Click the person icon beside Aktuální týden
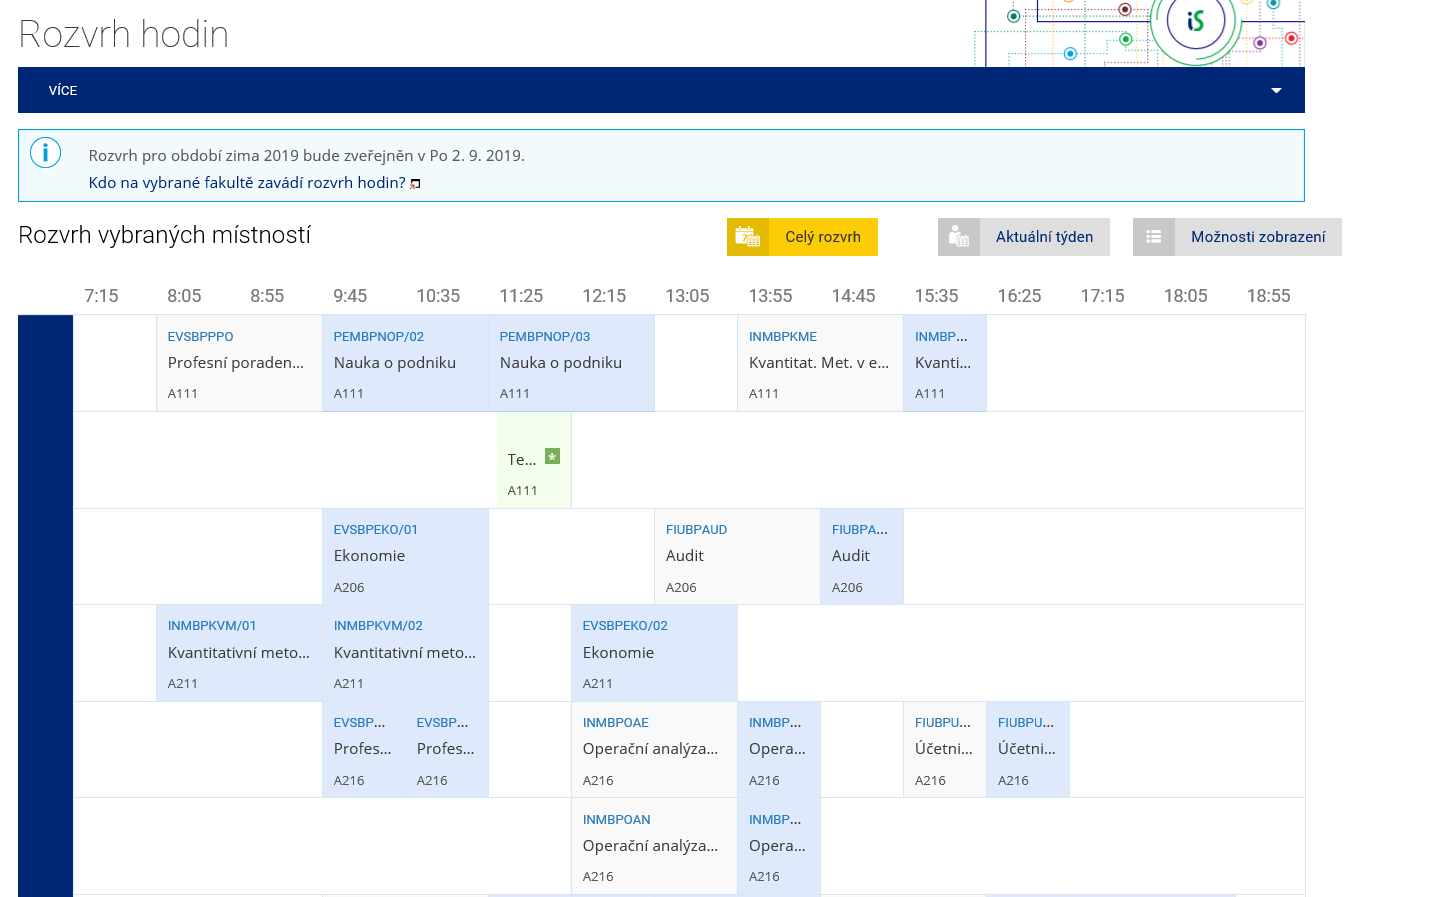Viewport: 1449px width, 897px height. pyautogui.click(x=958, y=237)
